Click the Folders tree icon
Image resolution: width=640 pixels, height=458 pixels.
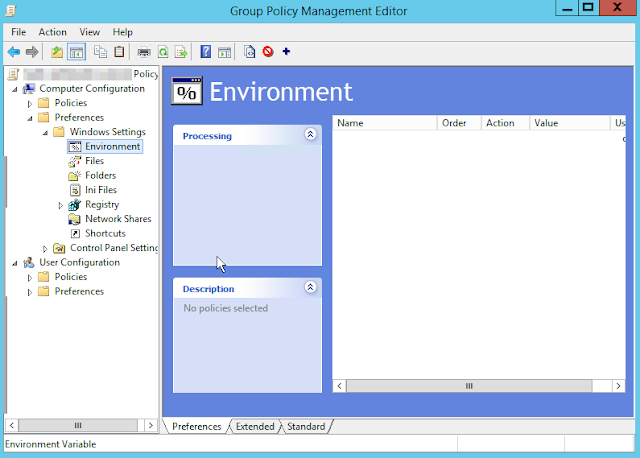click(x=74, y=176)
